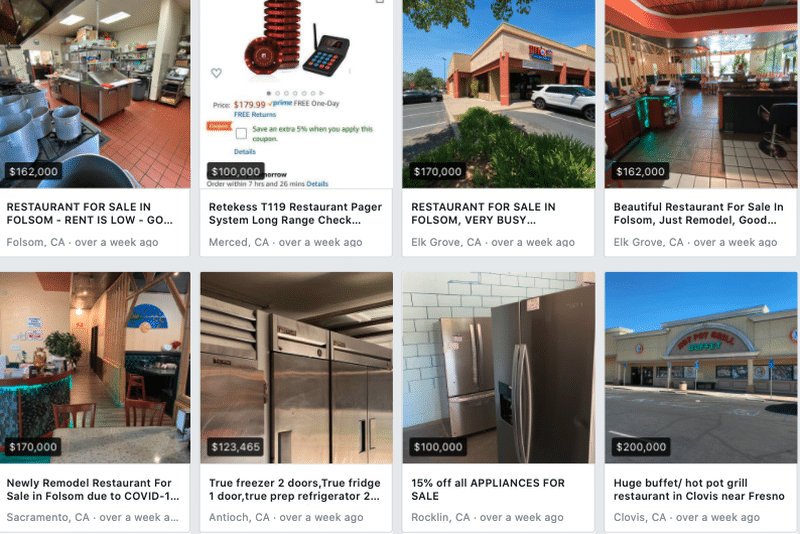The height and width of the screenshot is (534, 800).
Task: View the $123,465 stainless freezer photo
Action: (296, 367)
